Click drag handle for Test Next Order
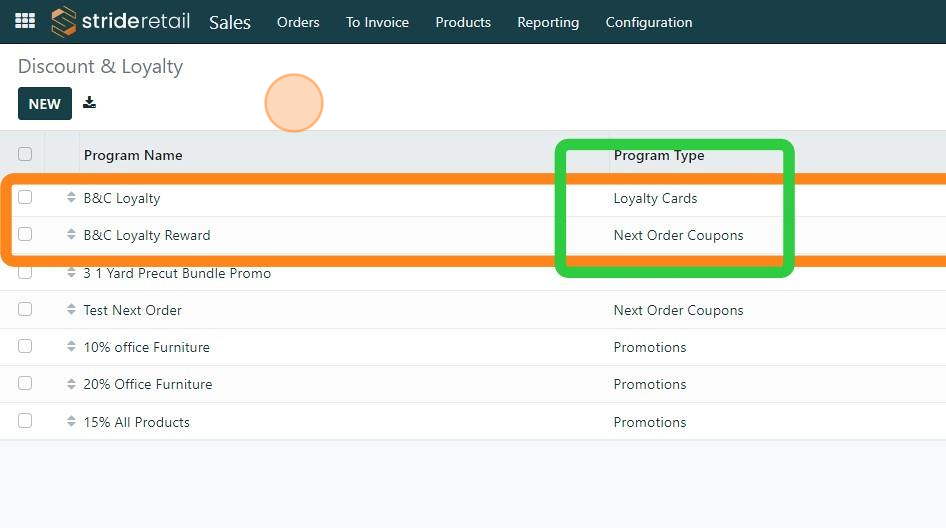The image size is (946, 528). (x=71, y=310)
